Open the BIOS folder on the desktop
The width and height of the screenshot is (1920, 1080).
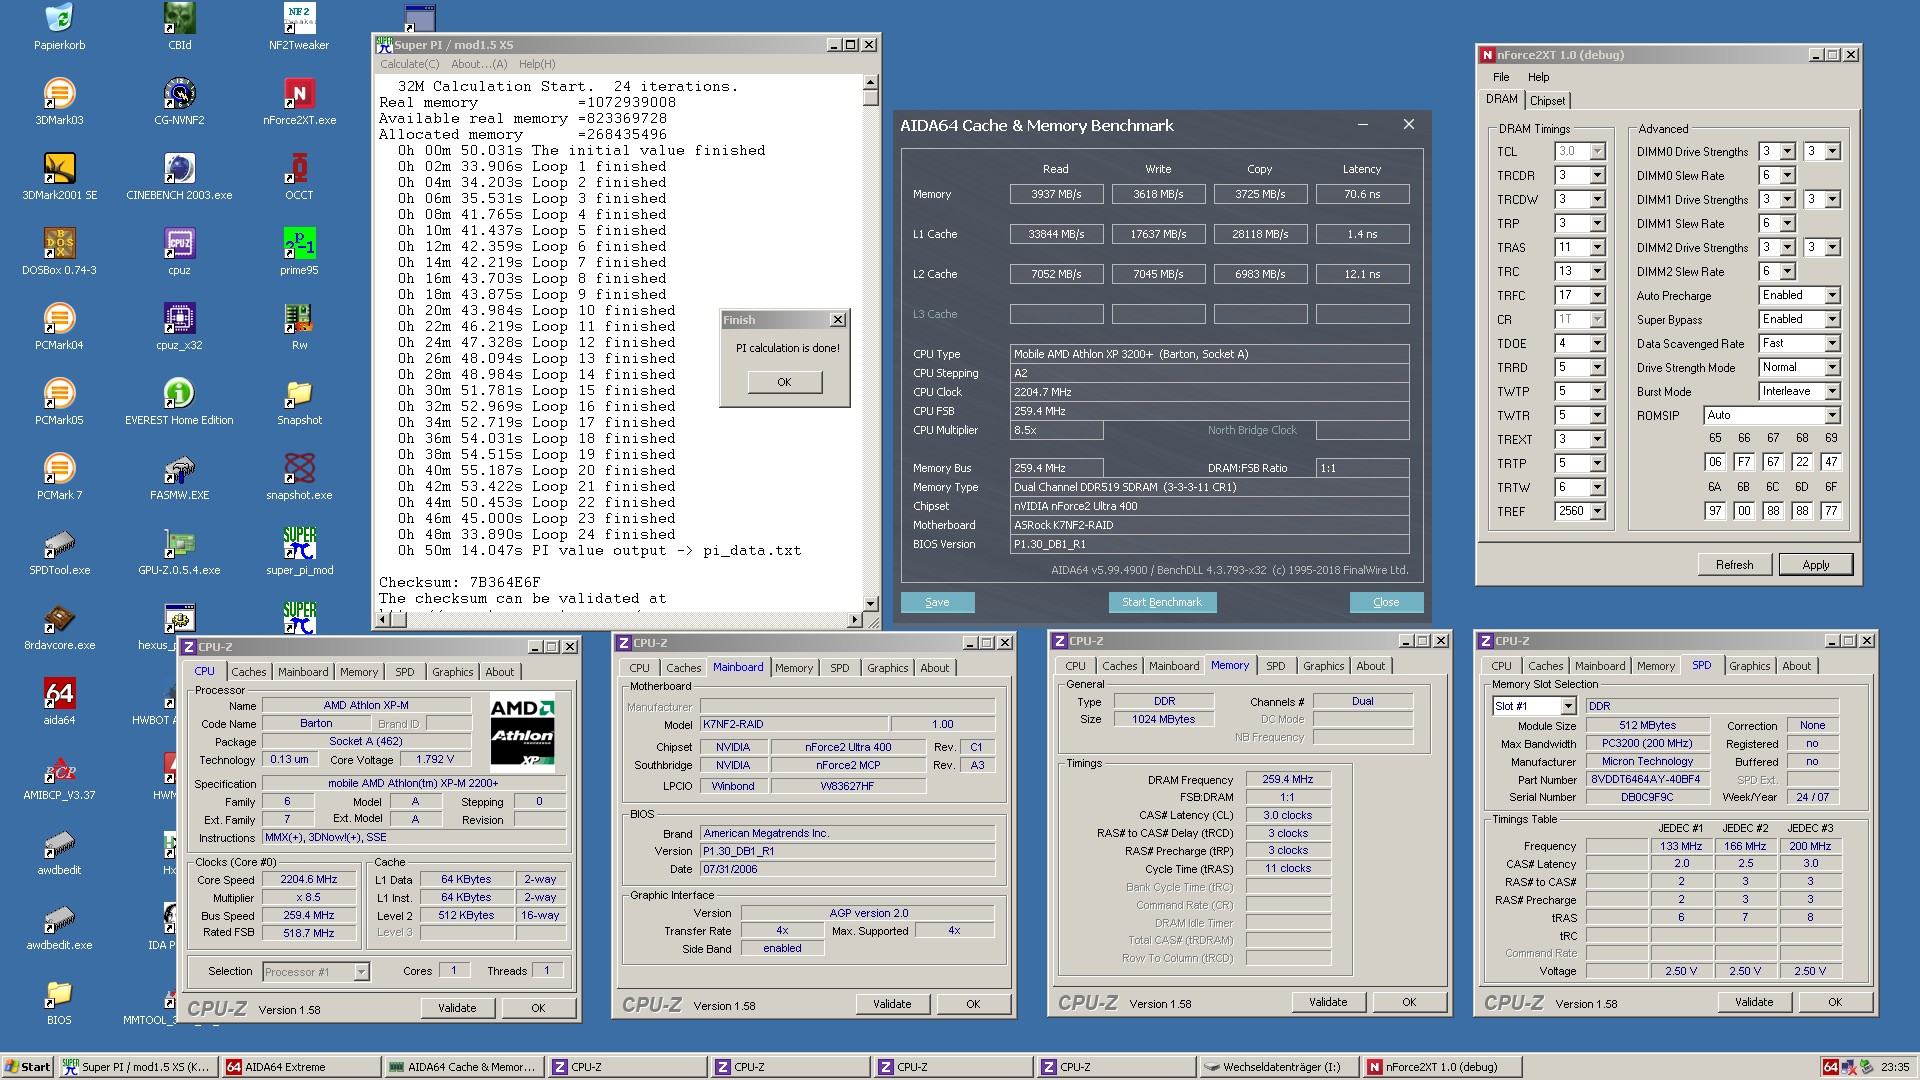point(59,1001)
